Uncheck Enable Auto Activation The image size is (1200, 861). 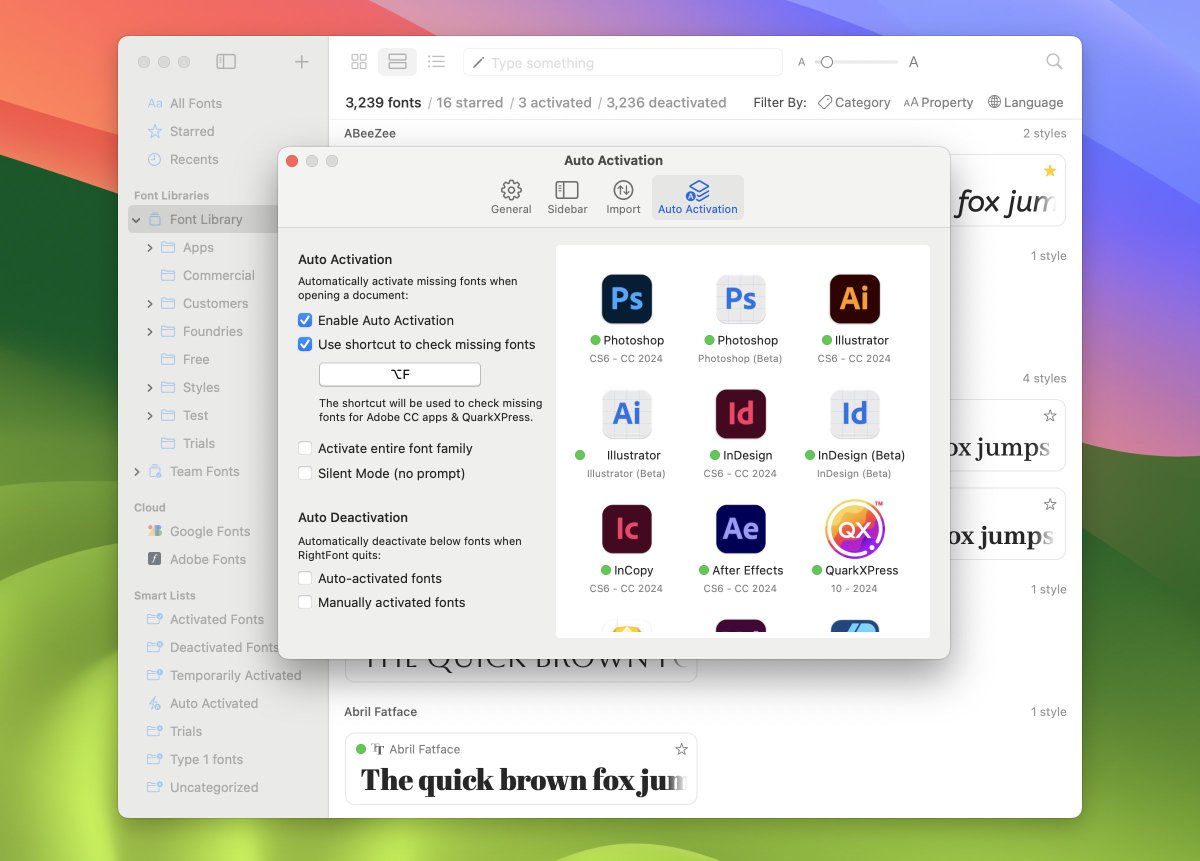coord(305,320)
